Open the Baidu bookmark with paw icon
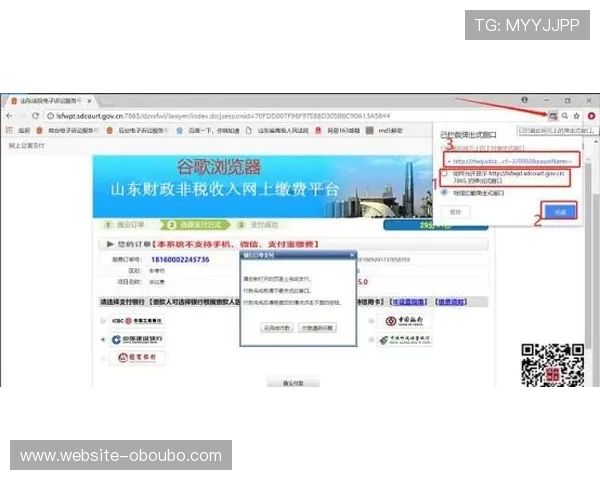Image resolution: width=600 pixels, height=480 pixels. pos(208,131)
